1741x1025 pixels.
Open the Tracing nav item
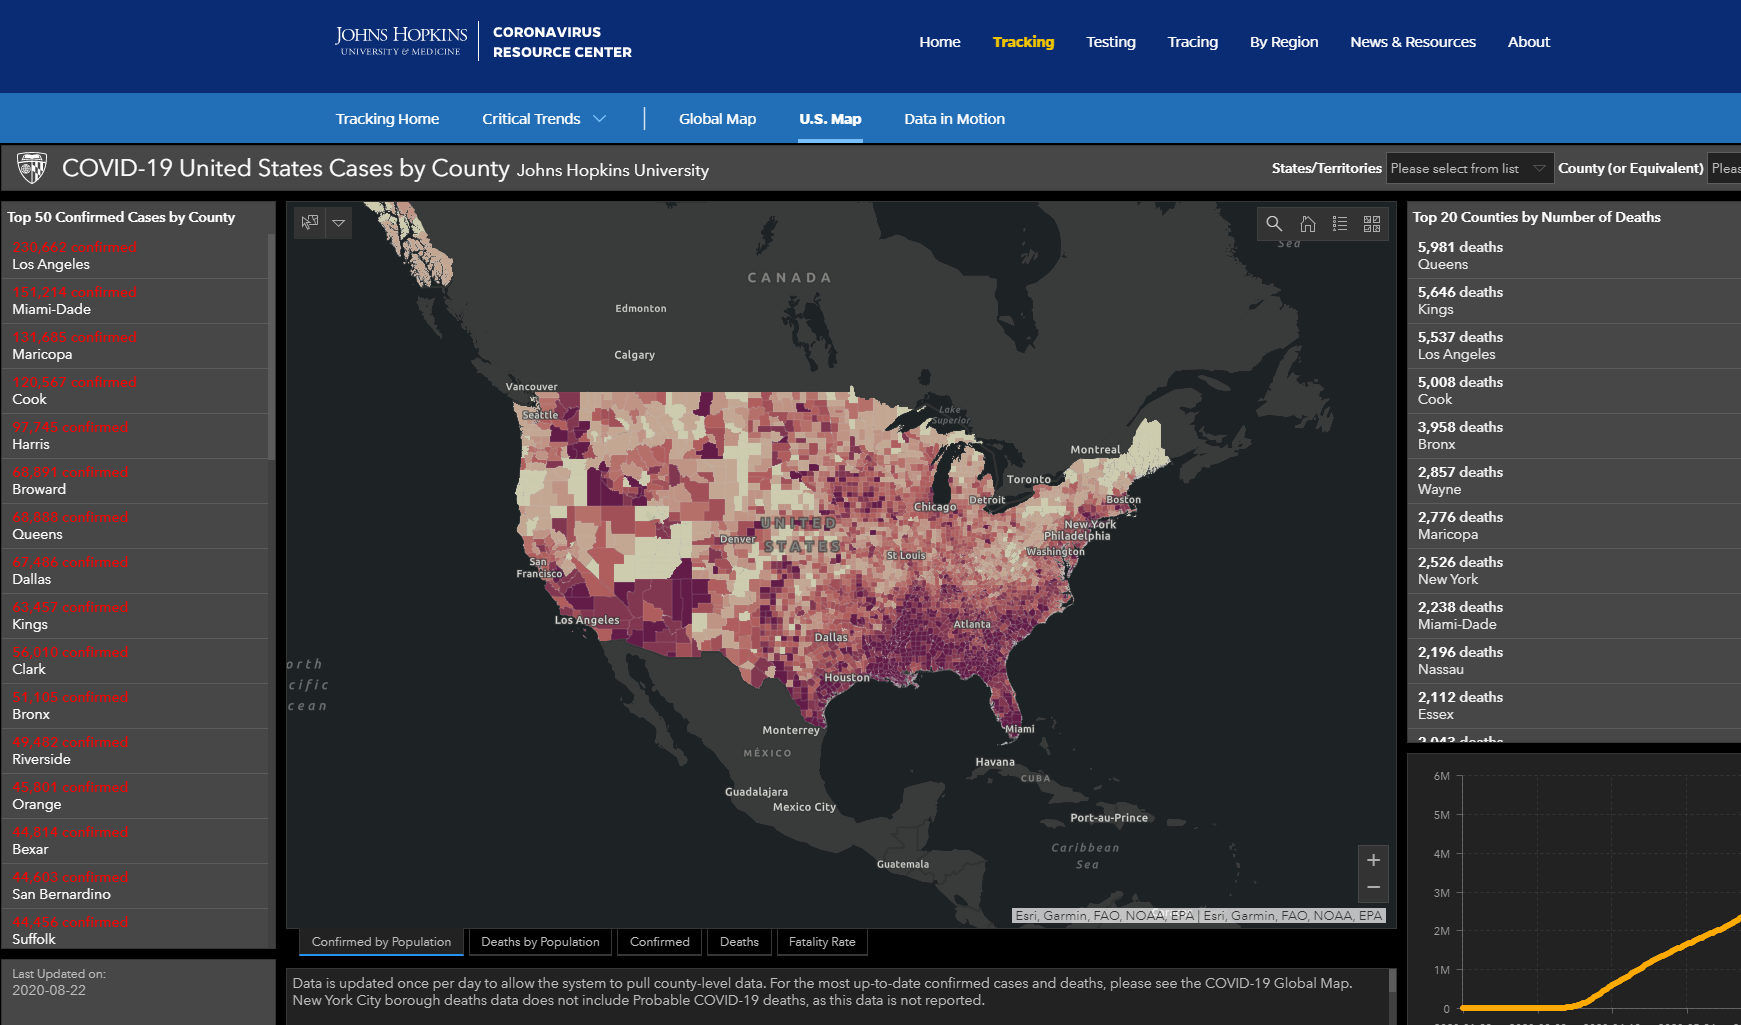click(x=1193, y=42)
